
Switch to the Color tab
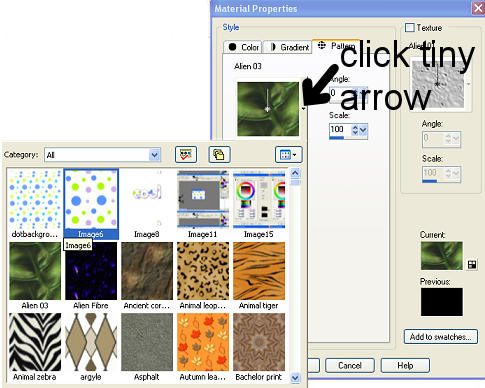pos(243,47)
